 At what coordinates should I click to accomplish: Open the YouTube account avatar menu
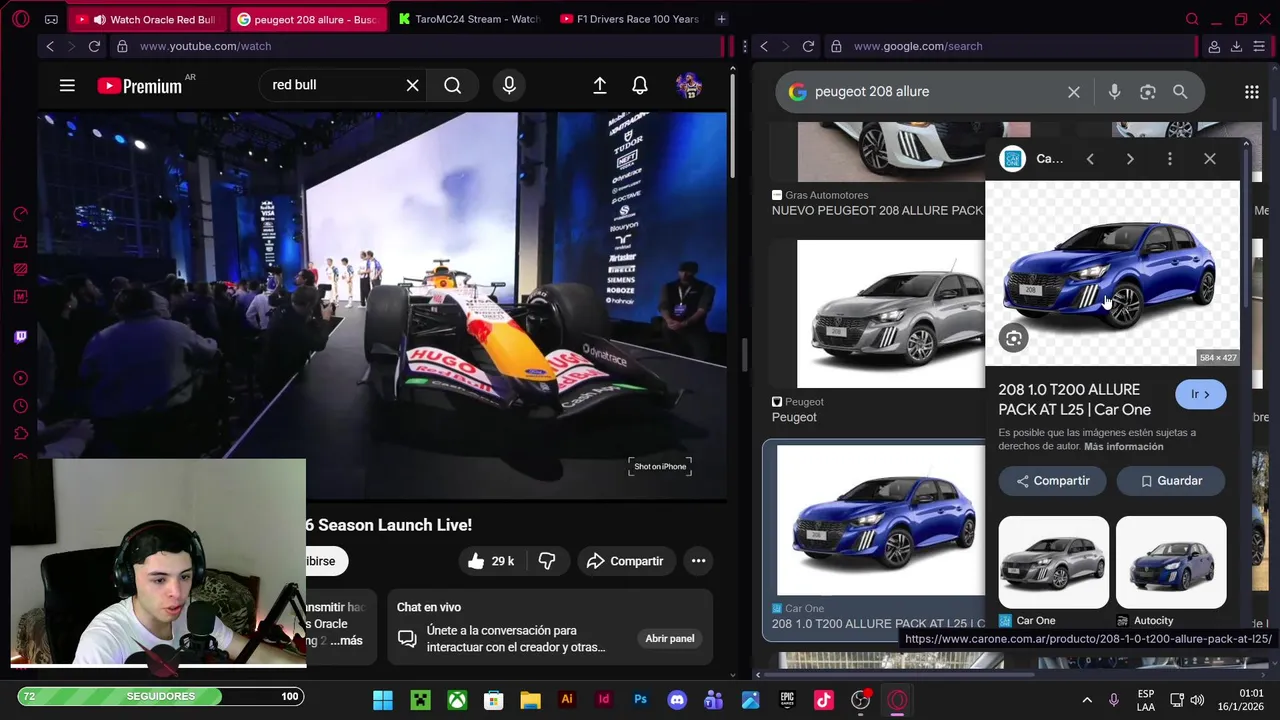point(688,86)
